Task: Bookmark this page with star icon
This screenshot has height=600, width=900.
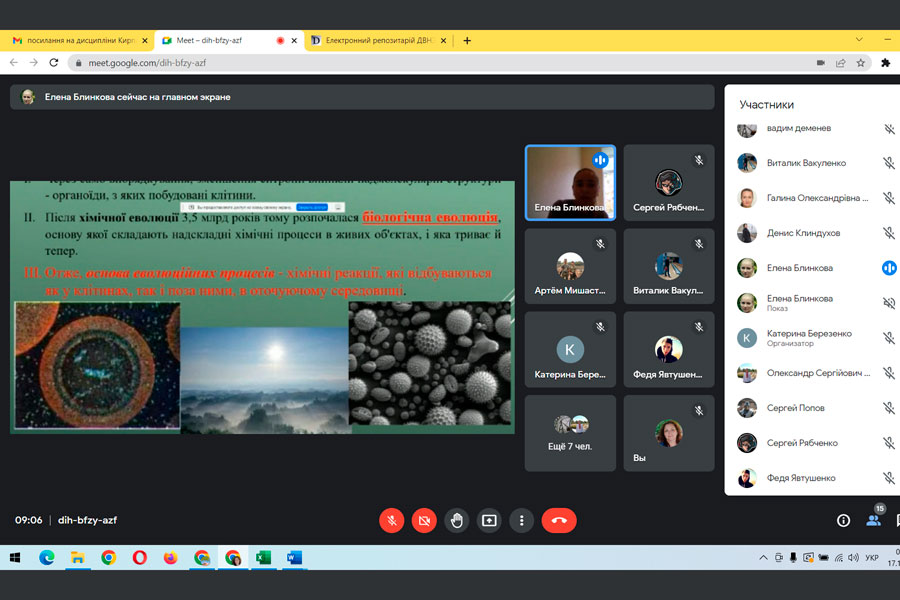Action: click(860, 63)
